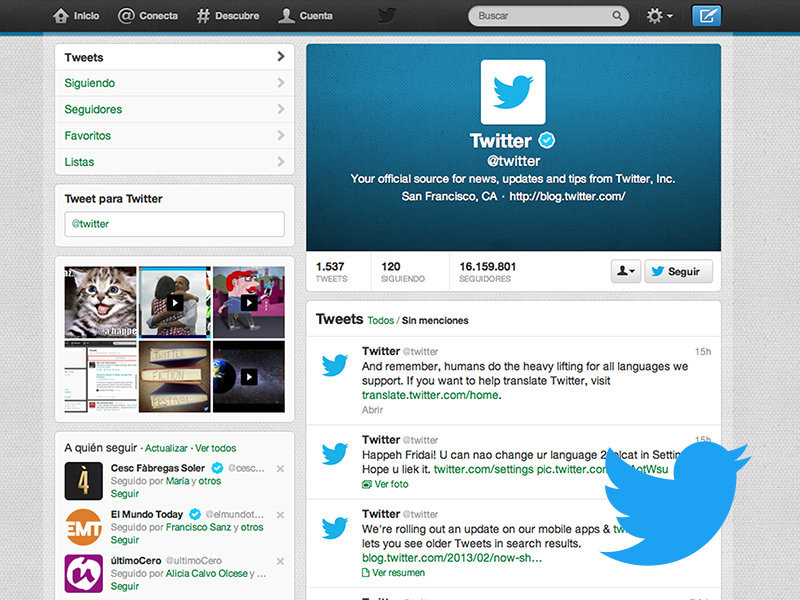The image size is (800, 600).
Task: Dismiss Cesc Fàbregas Soler suggestion
Action: [280, 469]
